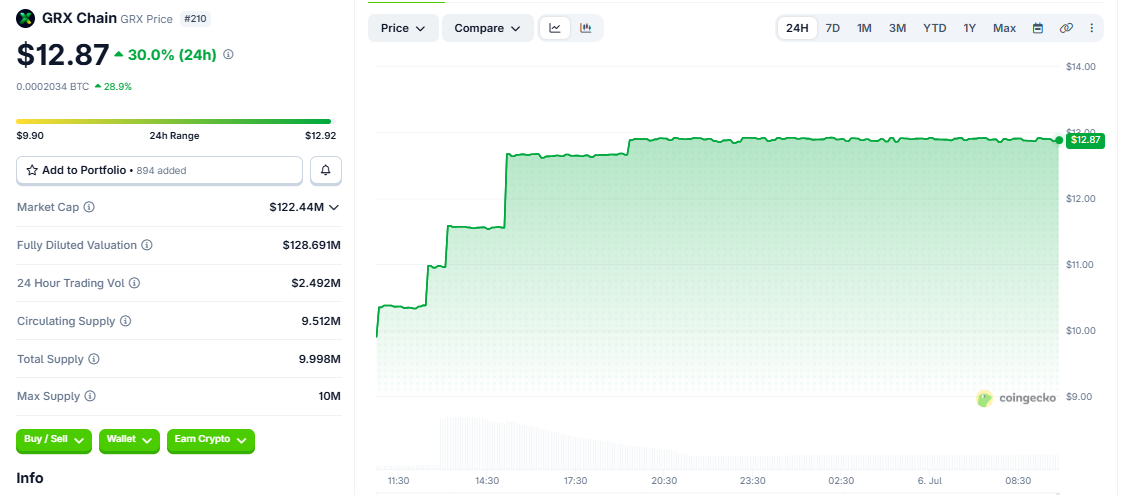Click the 9.512M circulating supply value

pos(321,321)
